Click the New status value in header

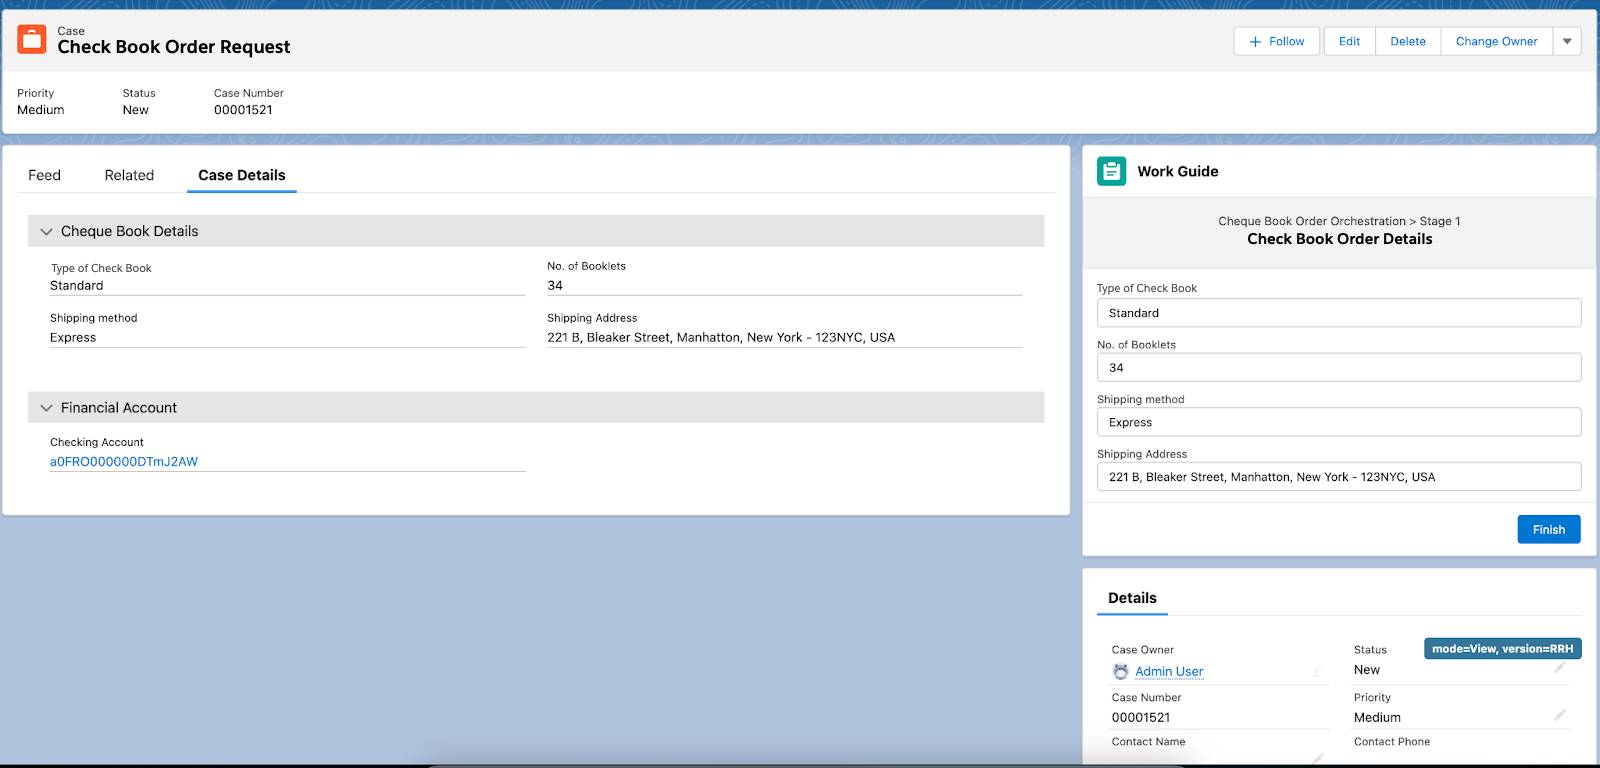(136, 110)
